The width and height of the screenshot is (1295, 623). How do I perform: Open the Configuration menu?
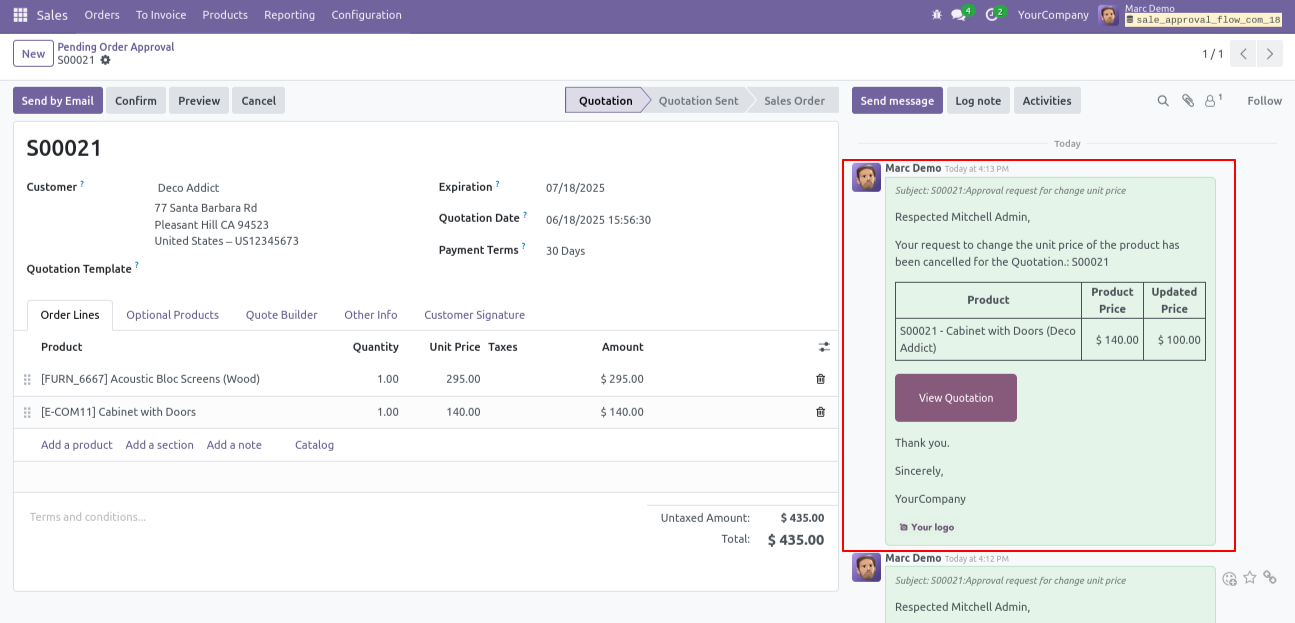(367, 15)
